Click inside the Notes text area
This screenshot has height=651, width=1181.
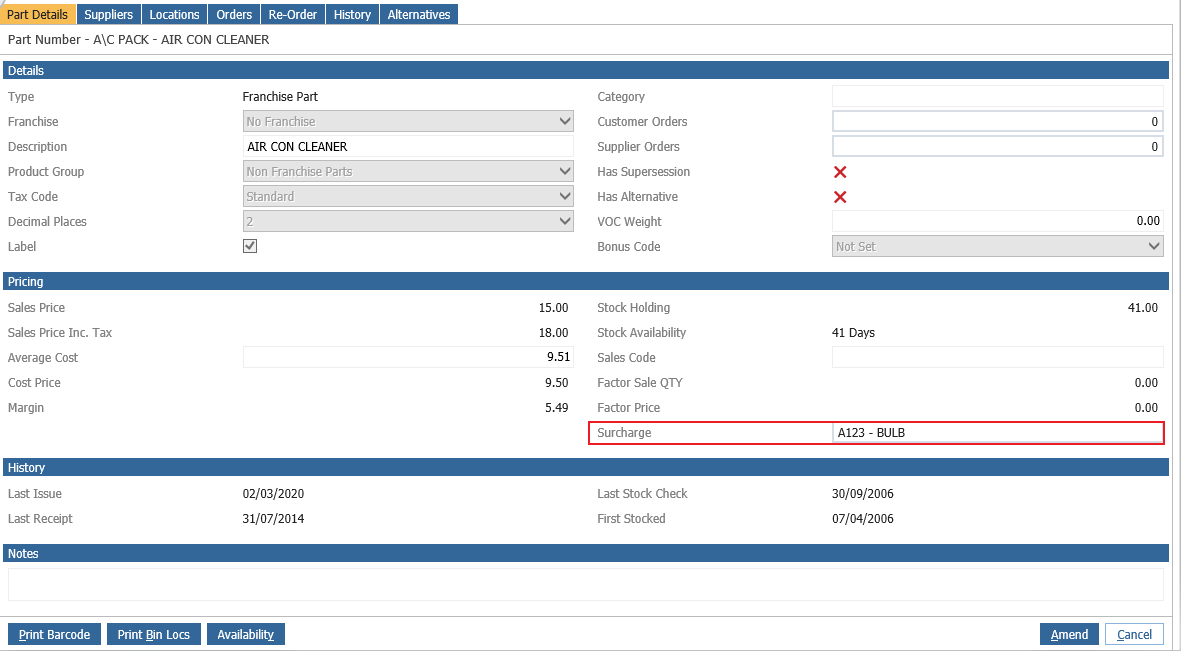pos(585,584)
